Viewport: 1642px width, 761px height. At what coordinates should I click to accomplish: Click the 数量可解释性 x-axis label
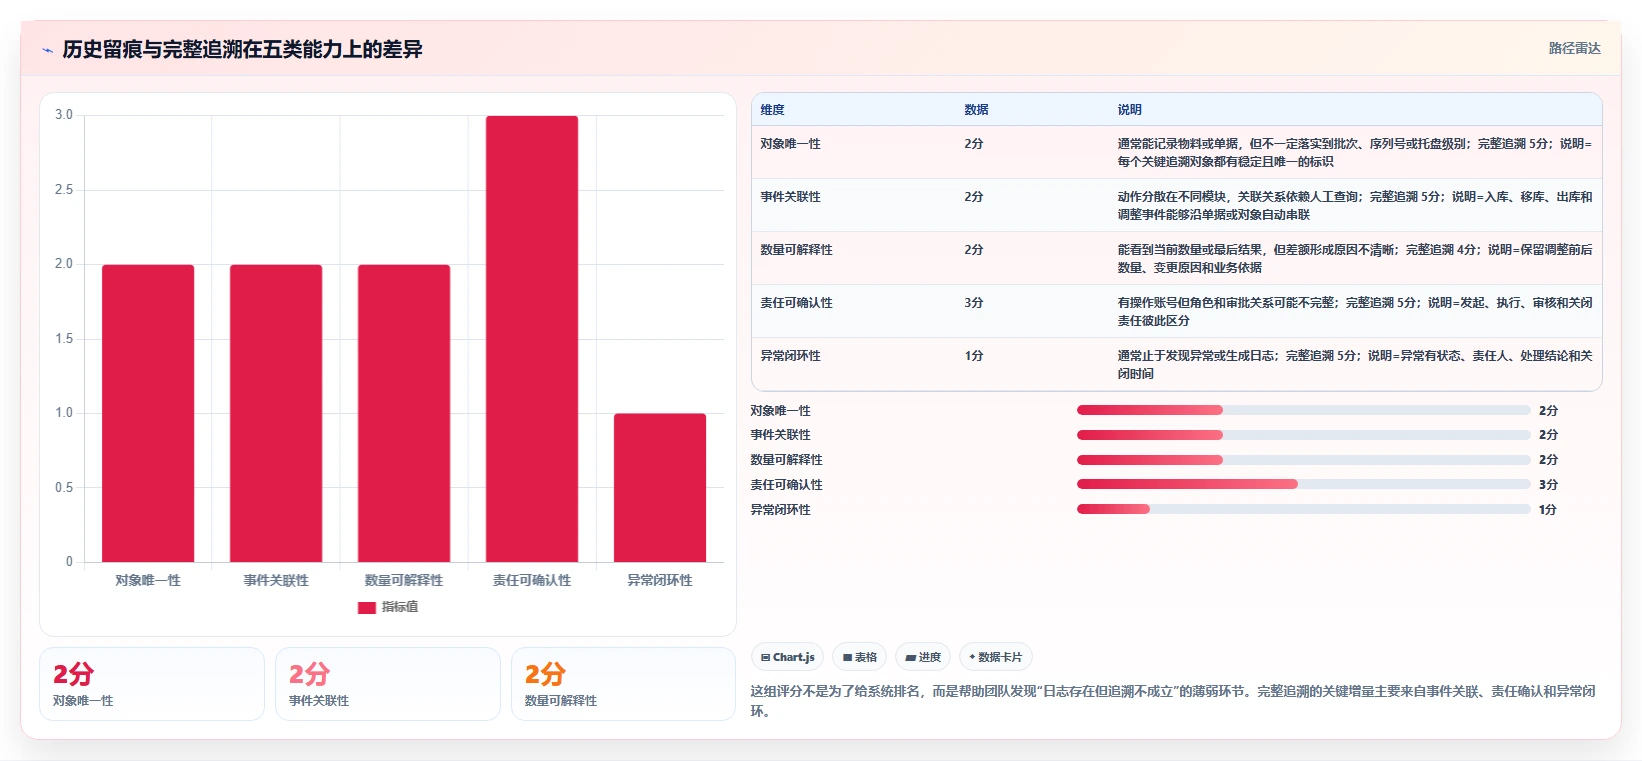pos(404,580)
